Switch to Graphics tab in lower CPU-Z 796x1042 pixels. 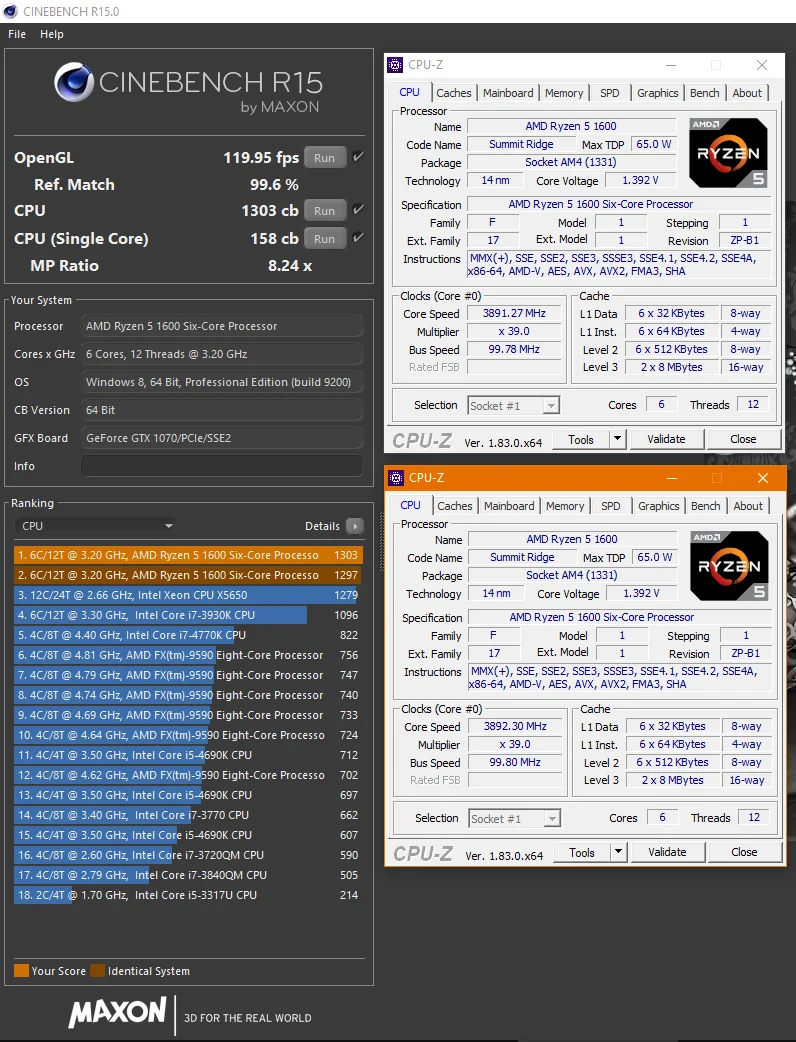coord(659,506)
